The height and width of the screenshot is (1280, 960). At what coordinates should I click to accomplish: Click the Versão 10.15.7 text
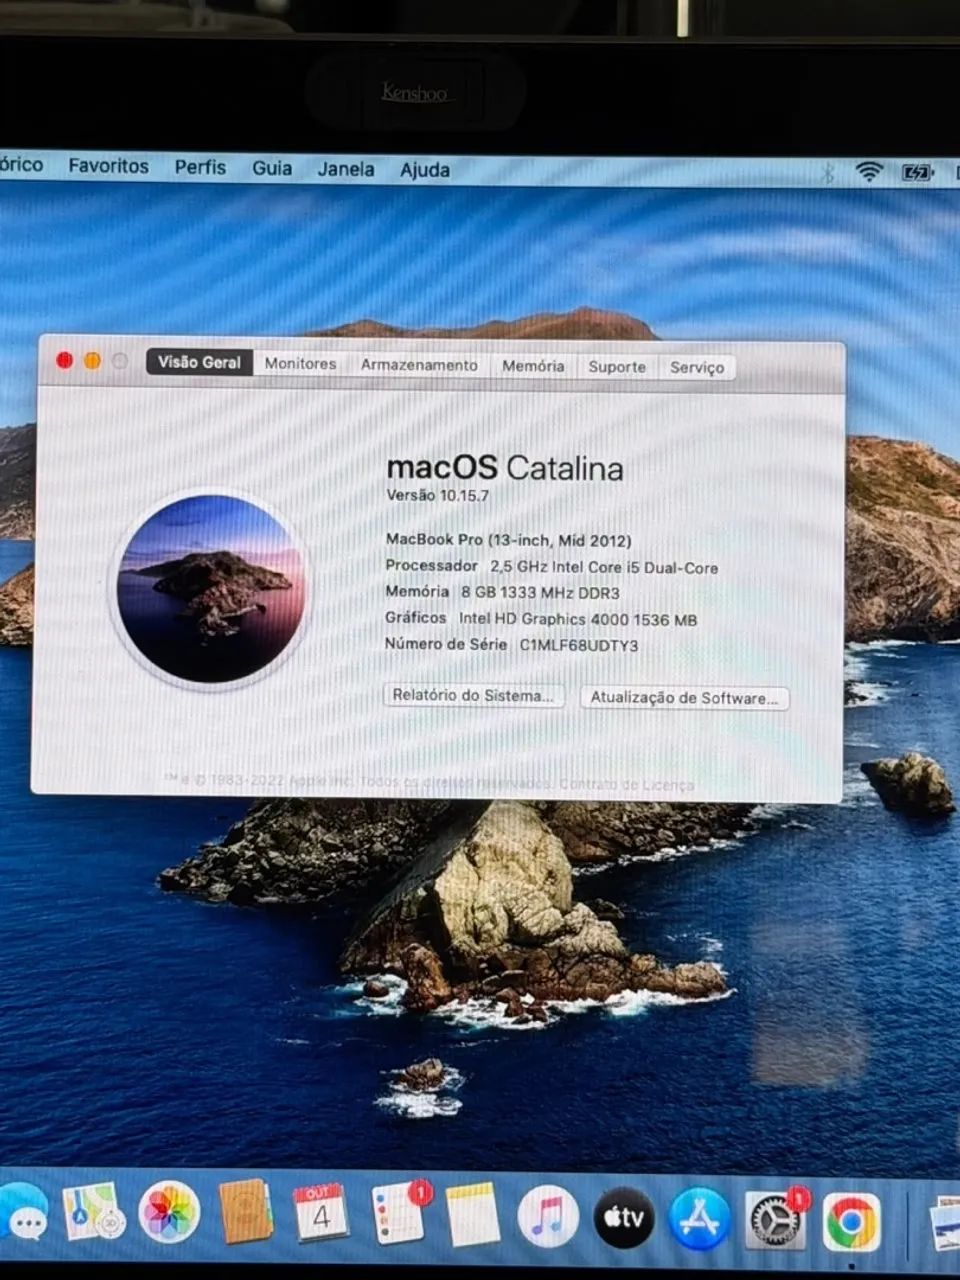click(438, 495)
